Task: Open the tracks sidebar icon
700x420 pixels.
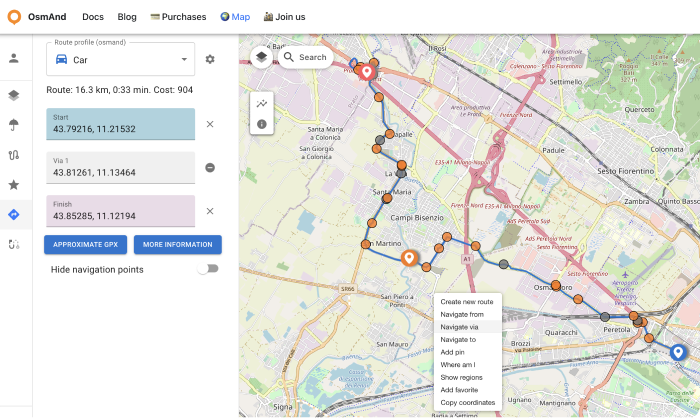Action: [14, 155]
